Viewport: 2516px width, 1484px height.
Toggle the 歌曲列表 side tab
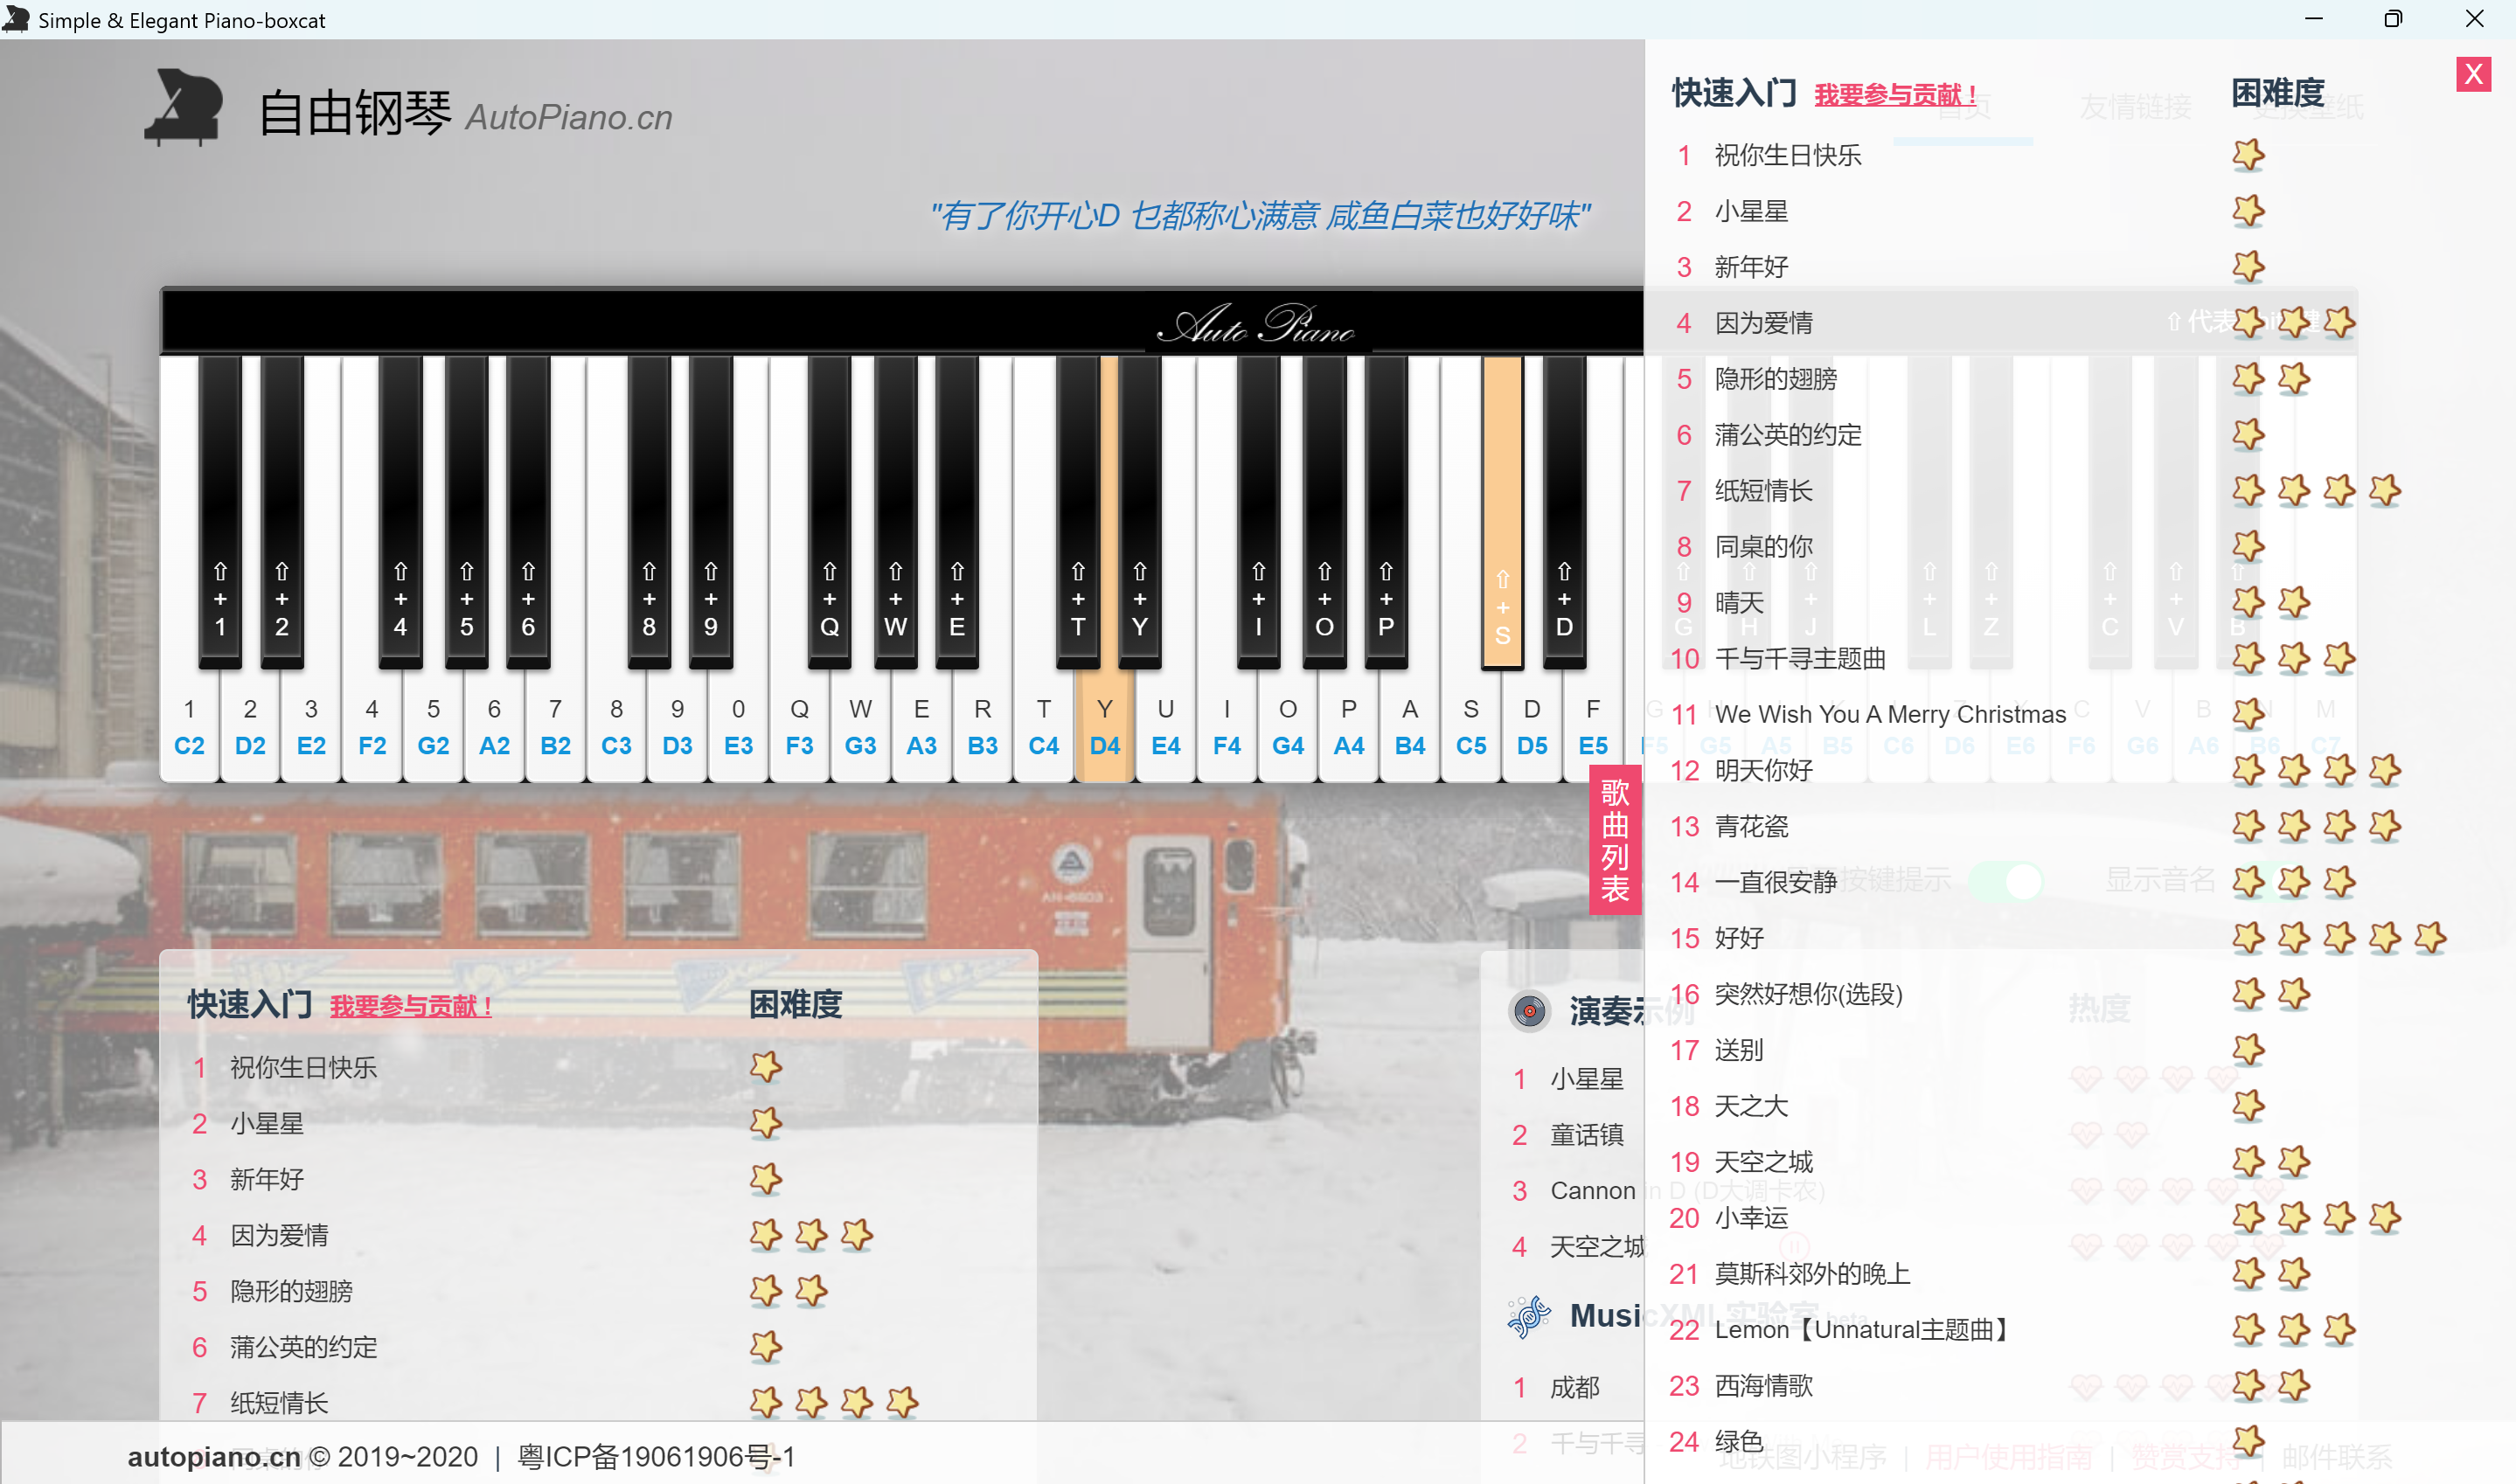1615,840
